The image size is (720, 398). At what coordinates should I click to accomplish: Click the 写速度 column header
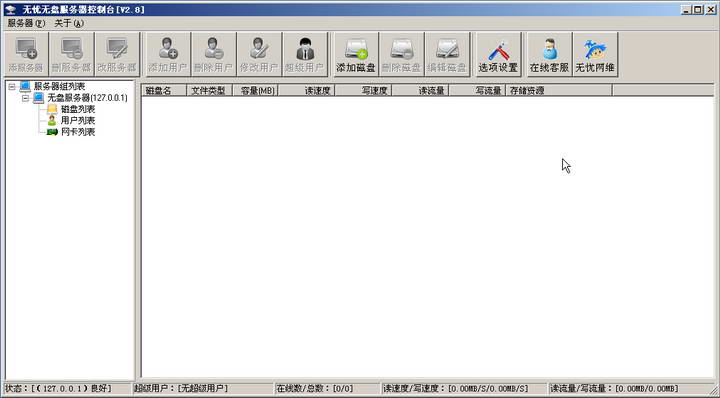[x=363, y=90]
